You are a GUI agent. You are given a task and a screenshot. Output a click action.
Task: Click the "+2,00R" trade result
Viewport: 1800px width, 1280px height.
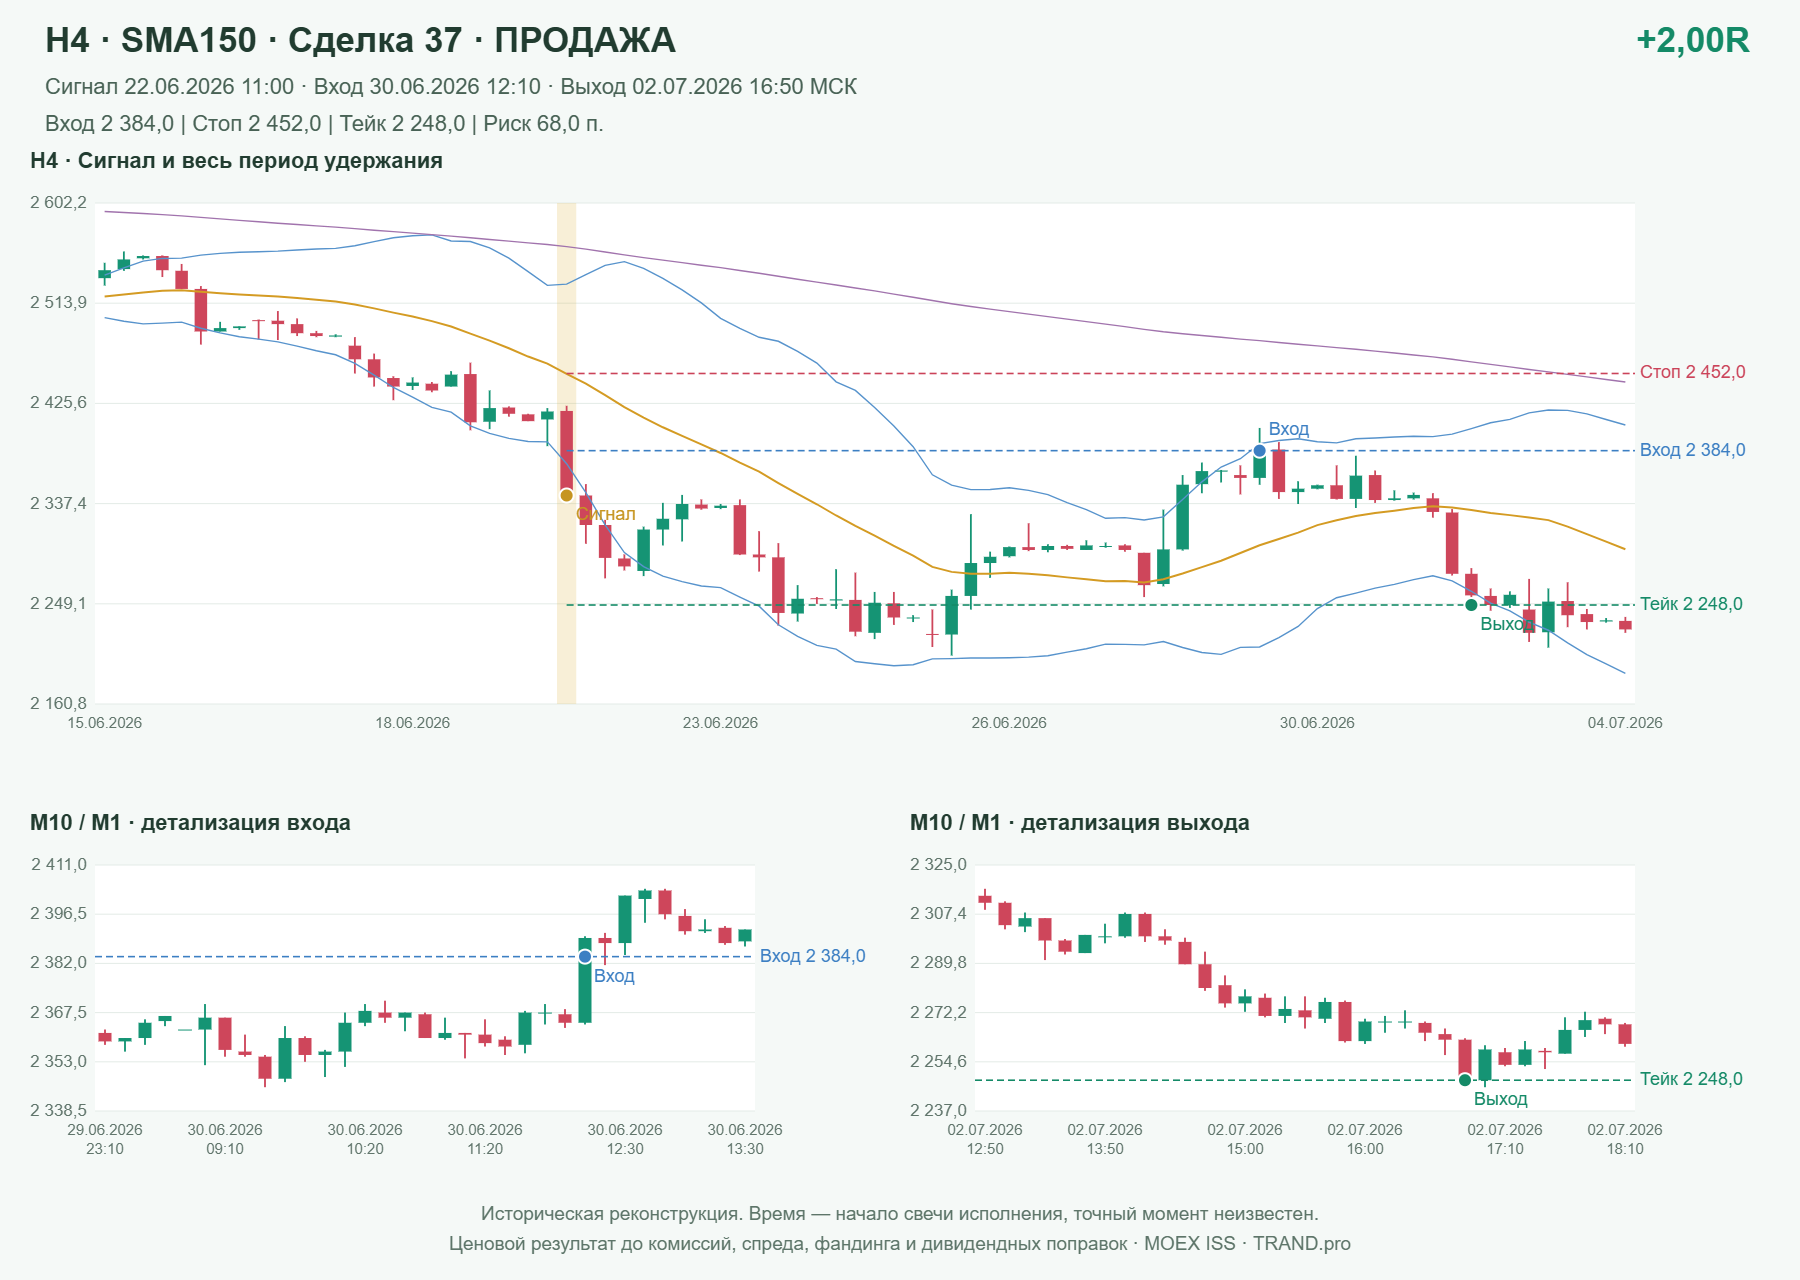[1693, 40]
